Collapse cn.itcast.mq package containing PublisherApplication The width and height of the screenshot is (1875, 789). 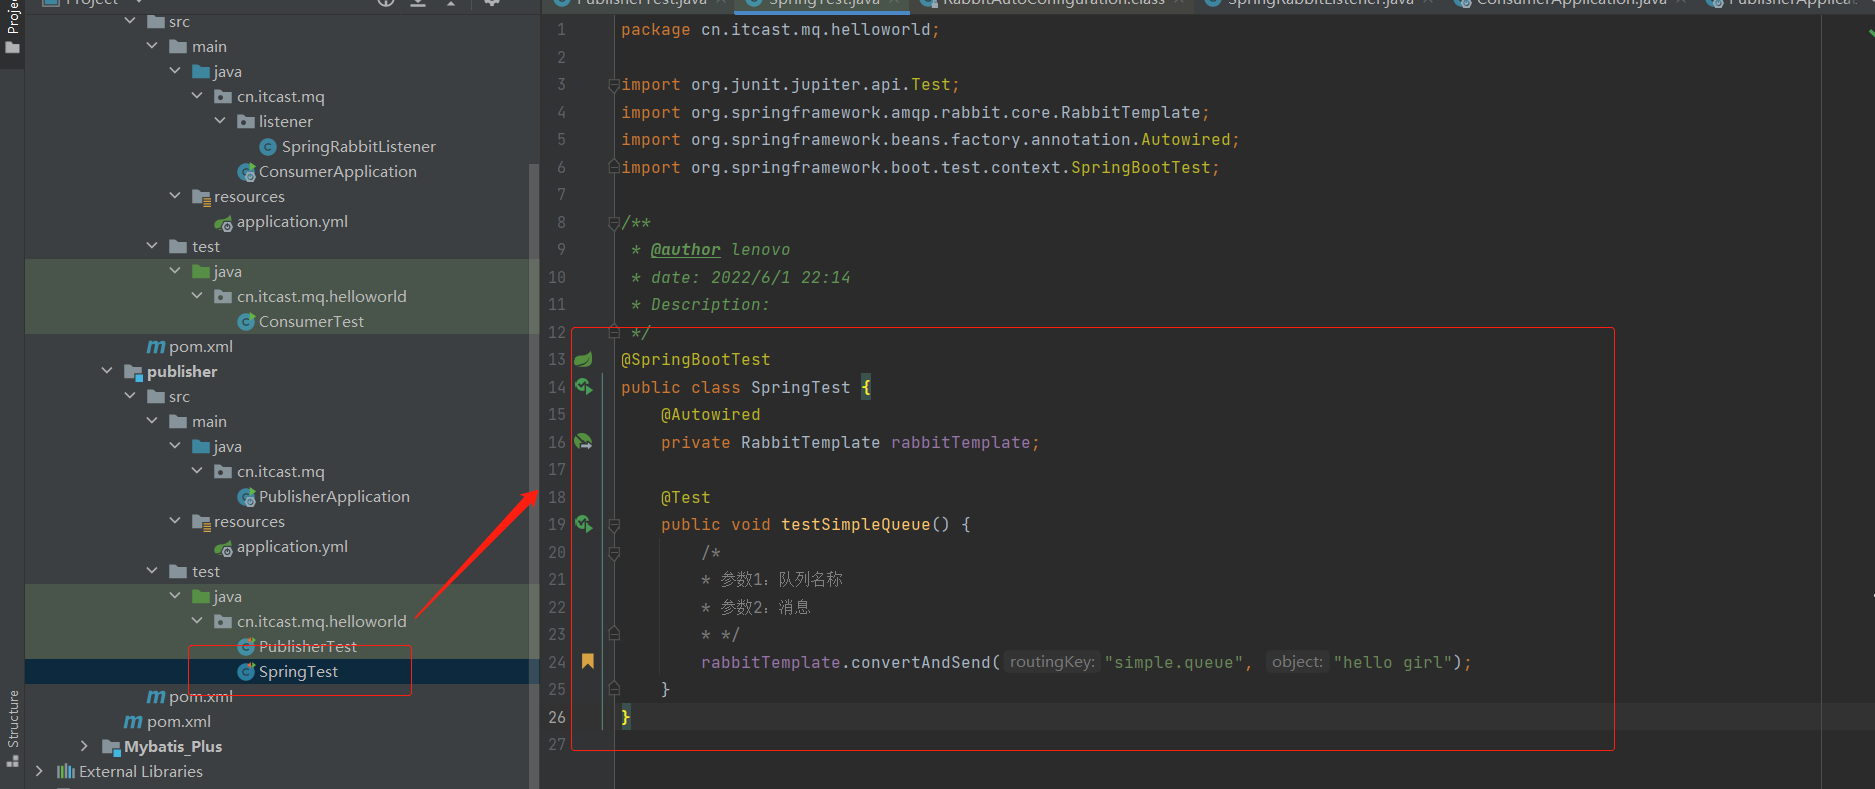click(x=197, y=471)
